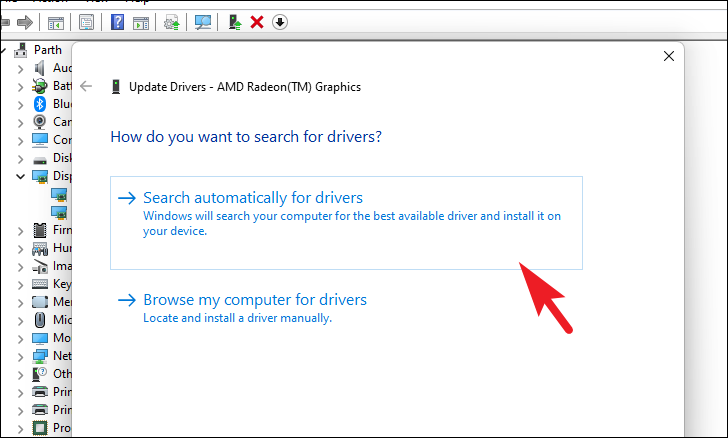Click the Parth computer icon
728x438 pixels.
pos(20,50)
